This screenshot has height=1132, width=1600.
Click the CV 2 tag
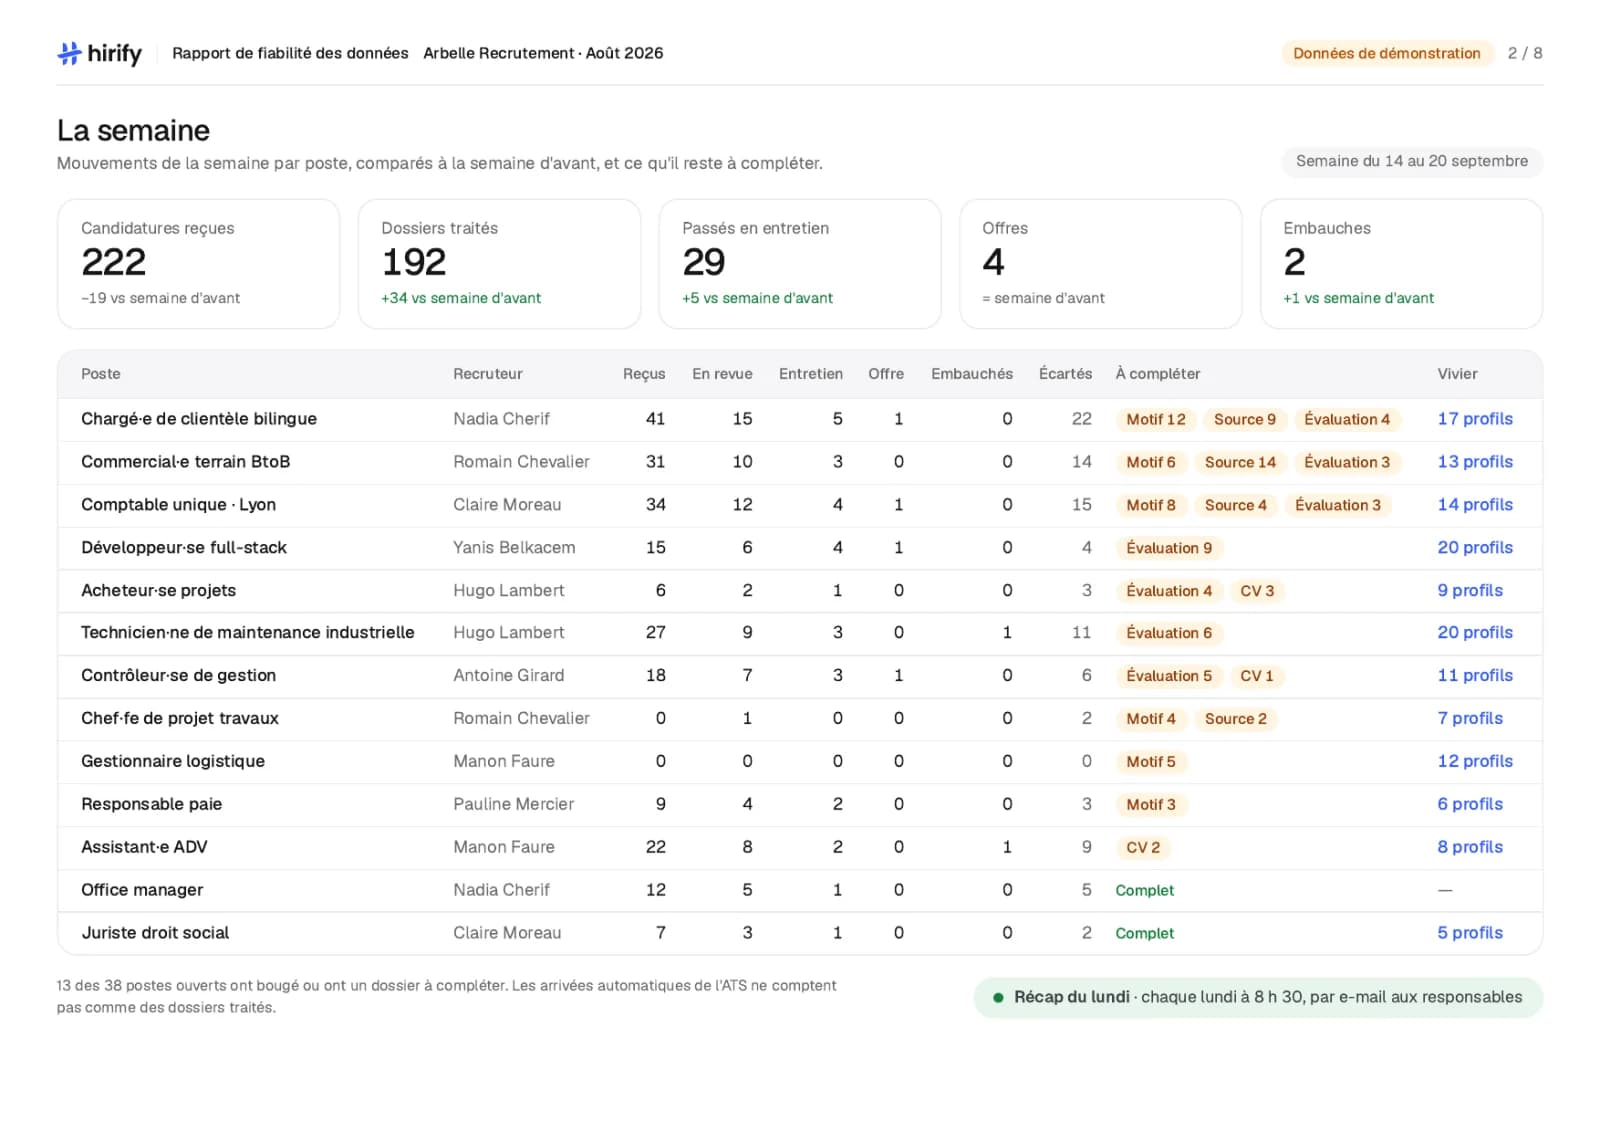coord(1143,849)
